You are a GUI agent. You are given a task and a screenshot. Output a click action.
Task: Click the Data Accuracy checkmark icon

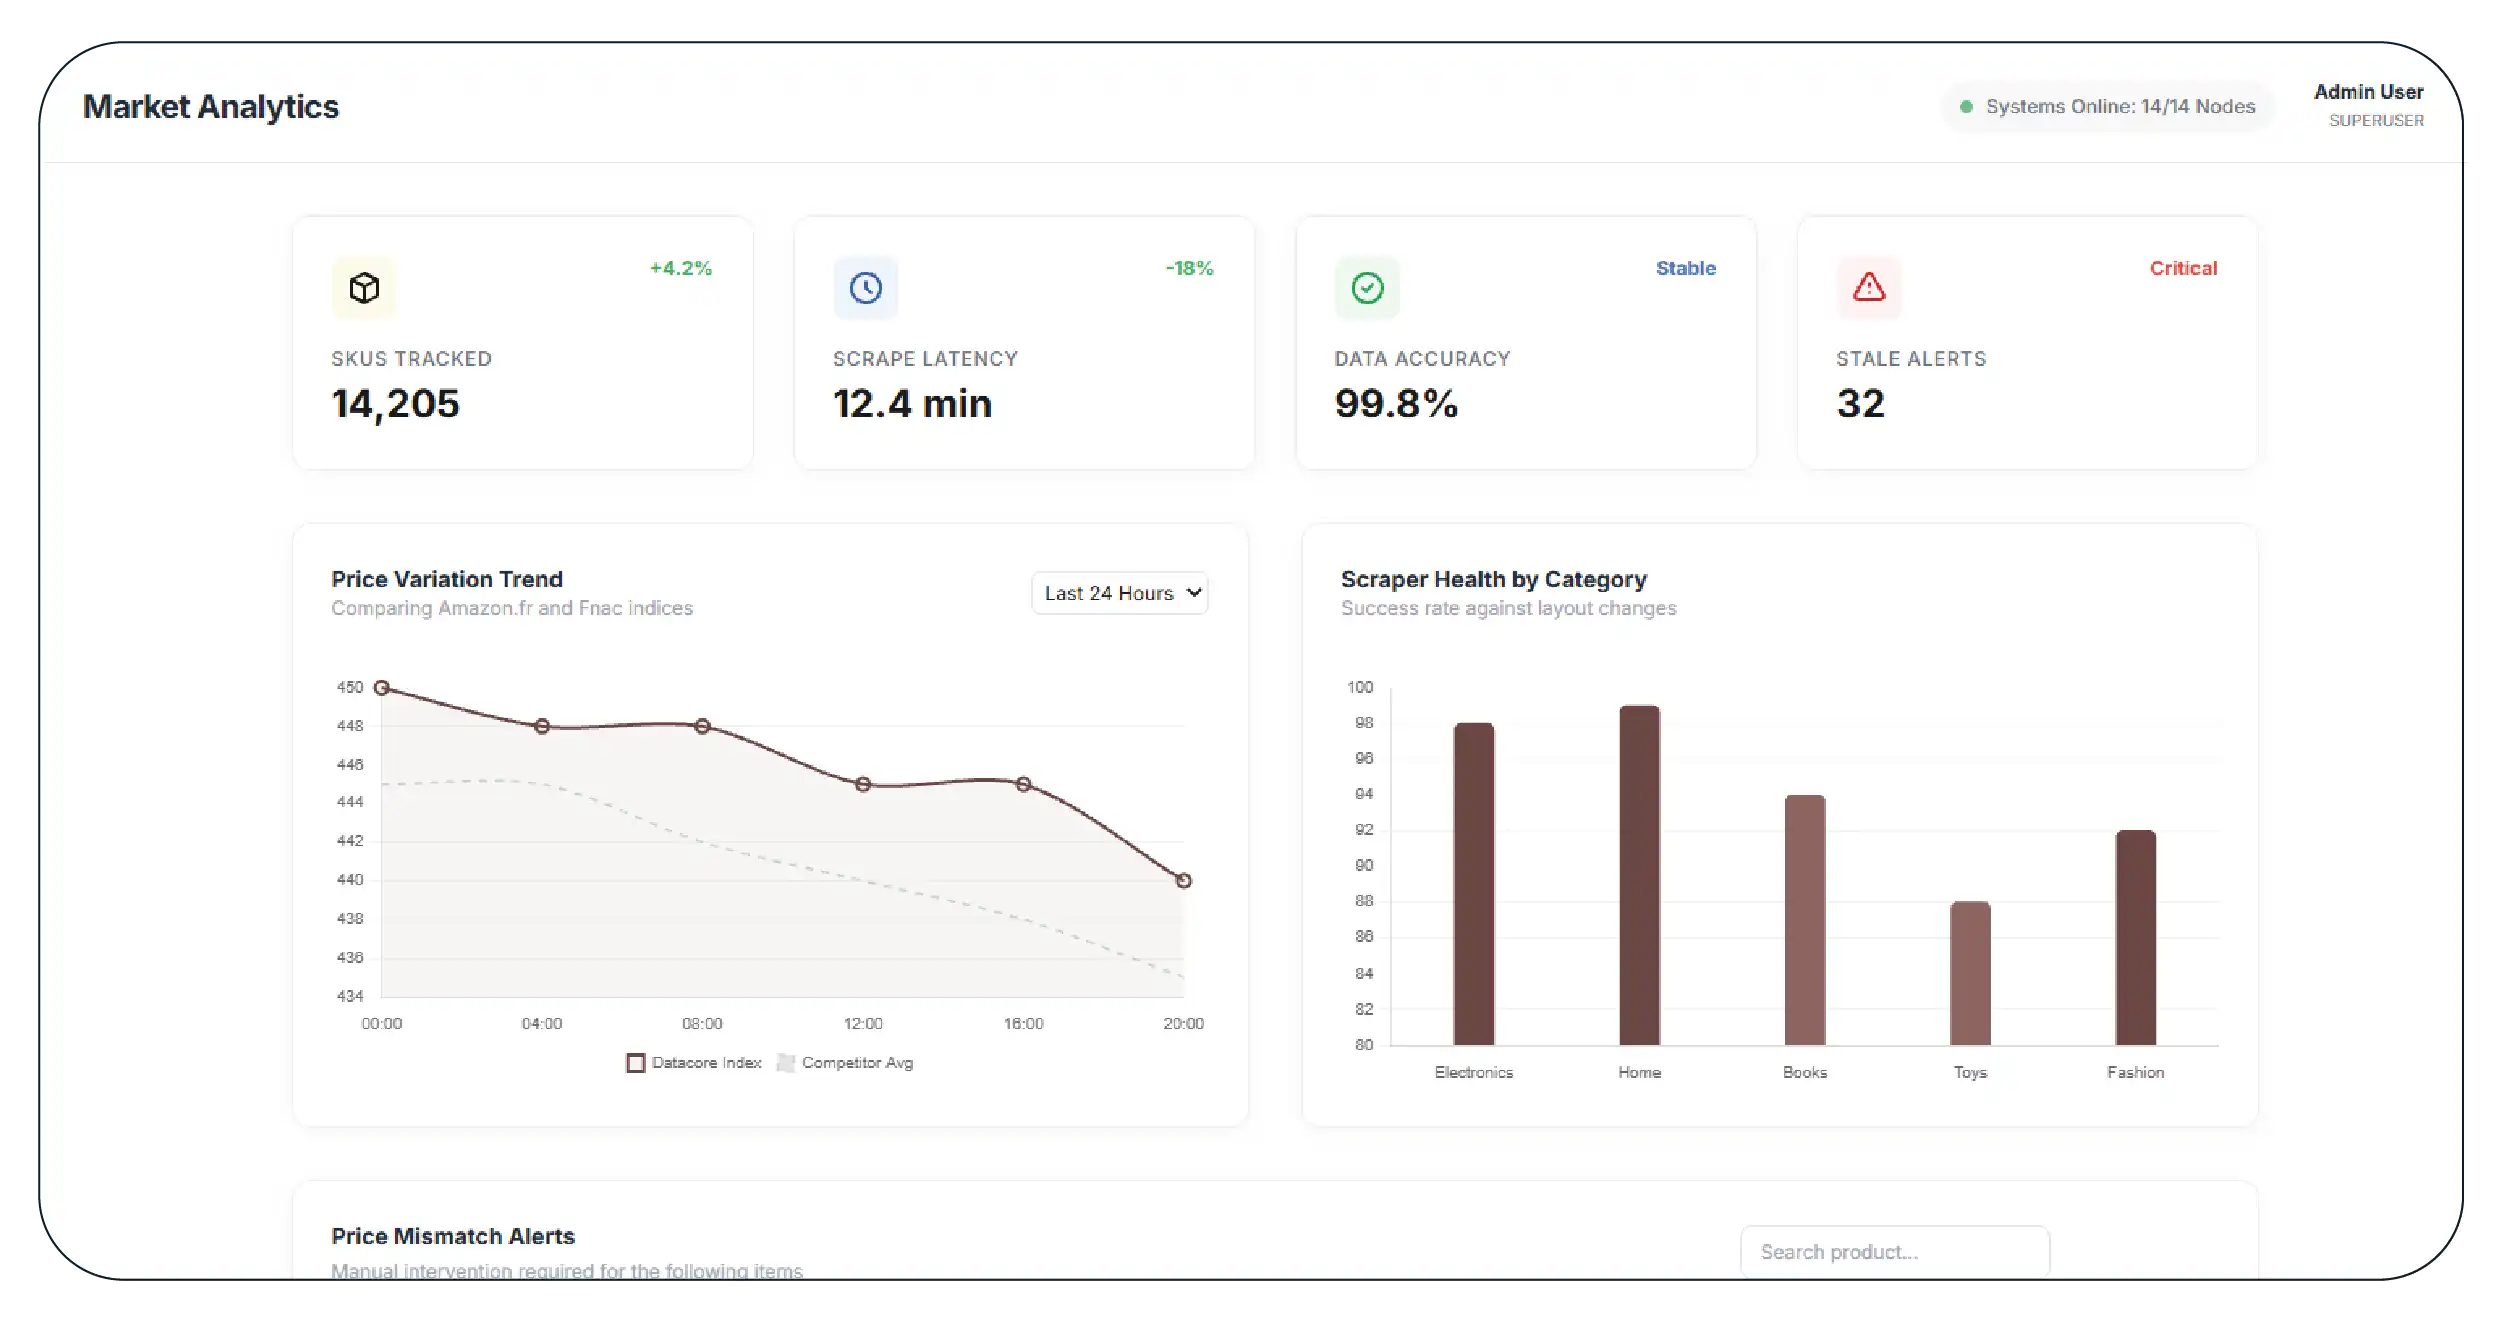[x=1367, y=288]
